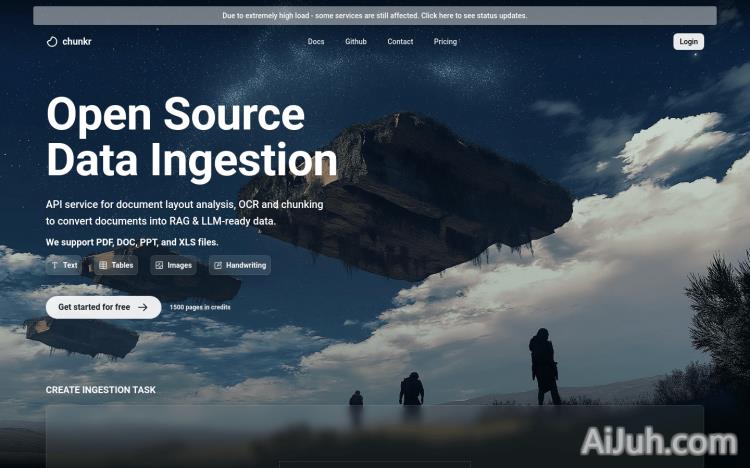Click the ingestion task upload panel
750x468 pixels.
374,435
